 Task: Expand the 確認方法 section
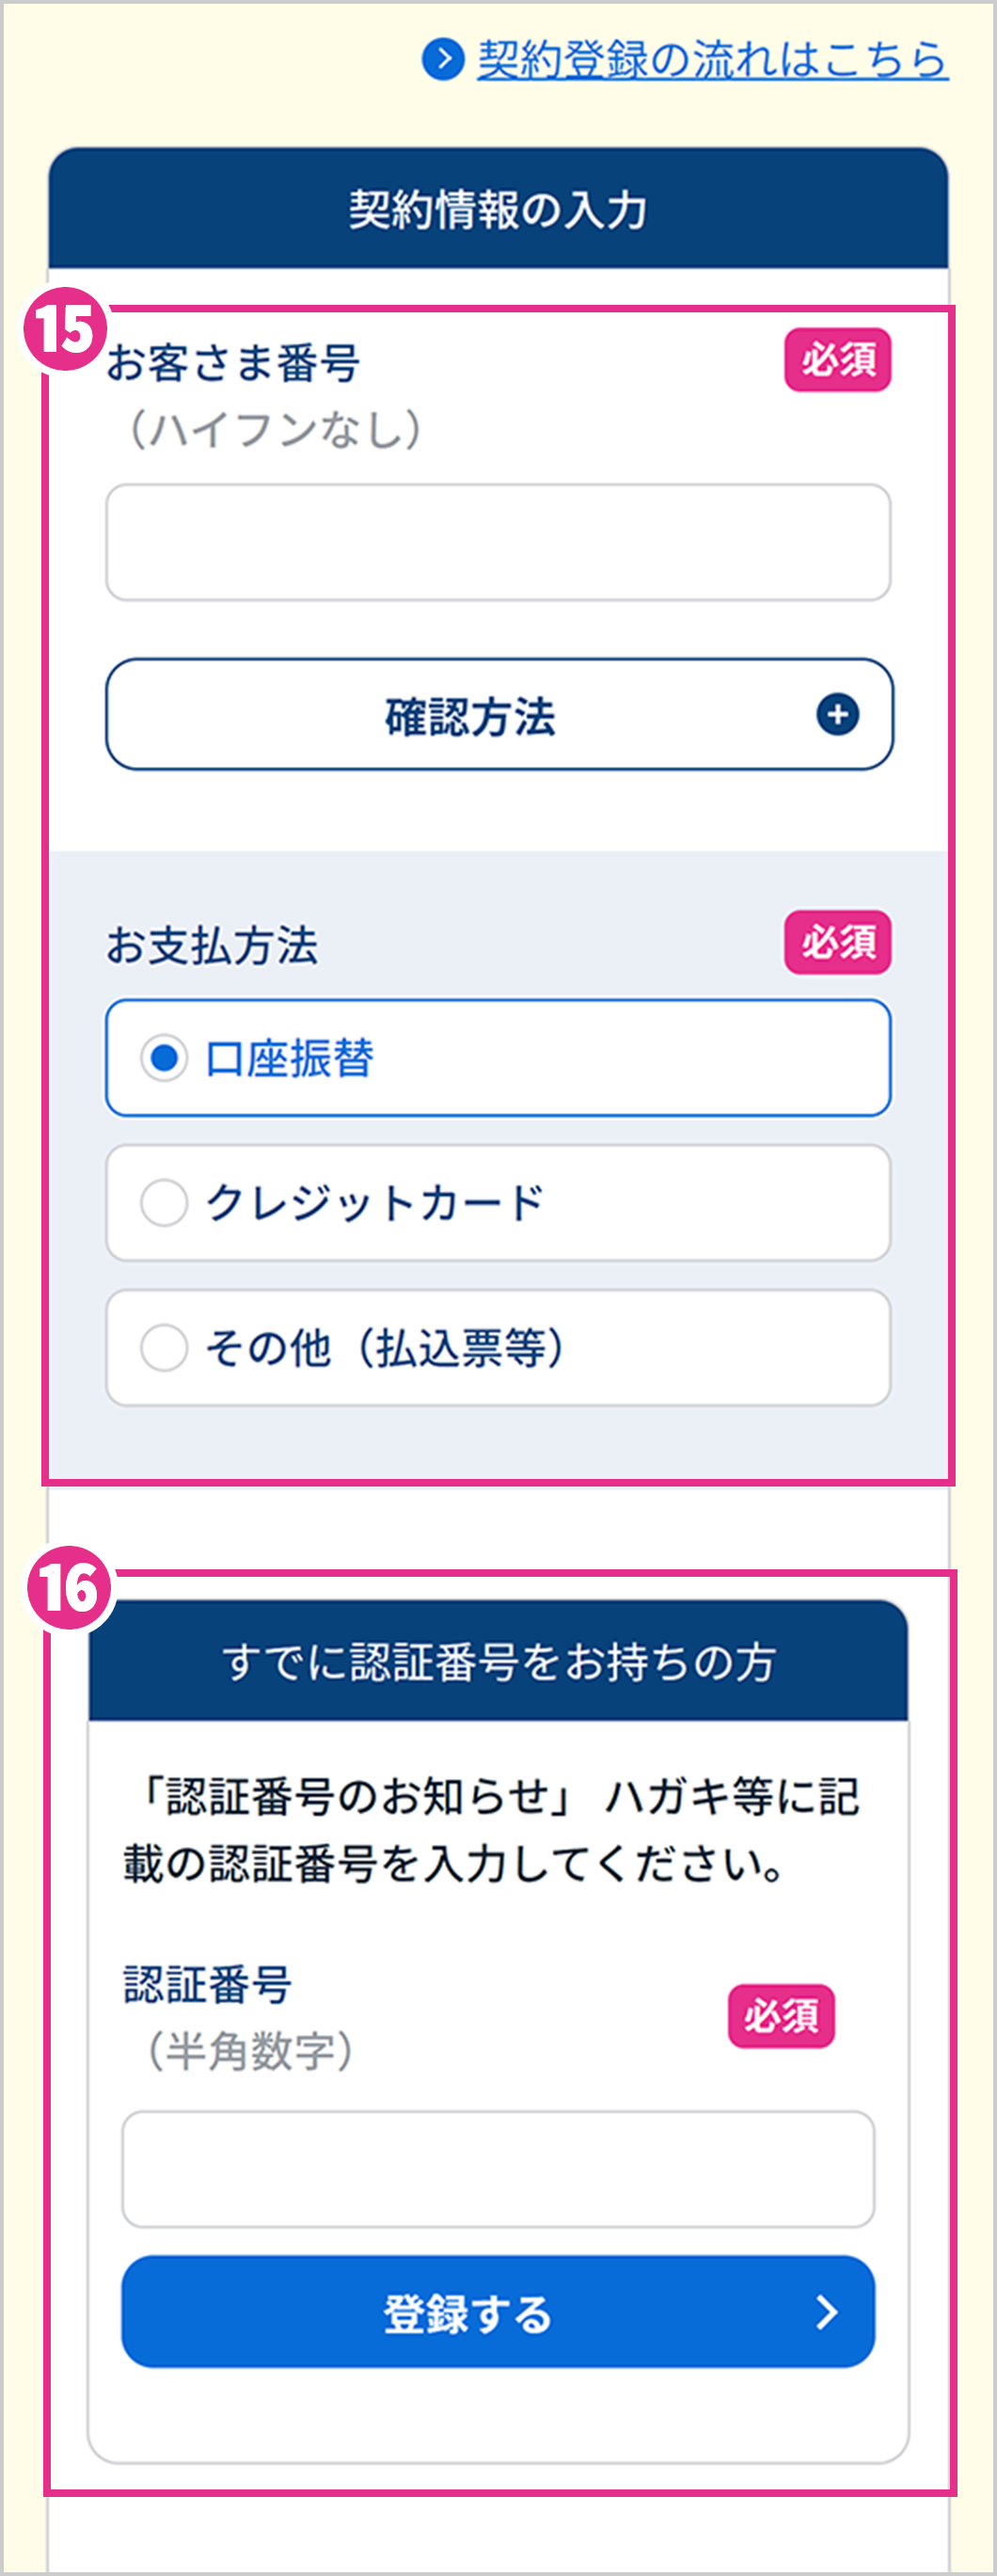(499, 714)
